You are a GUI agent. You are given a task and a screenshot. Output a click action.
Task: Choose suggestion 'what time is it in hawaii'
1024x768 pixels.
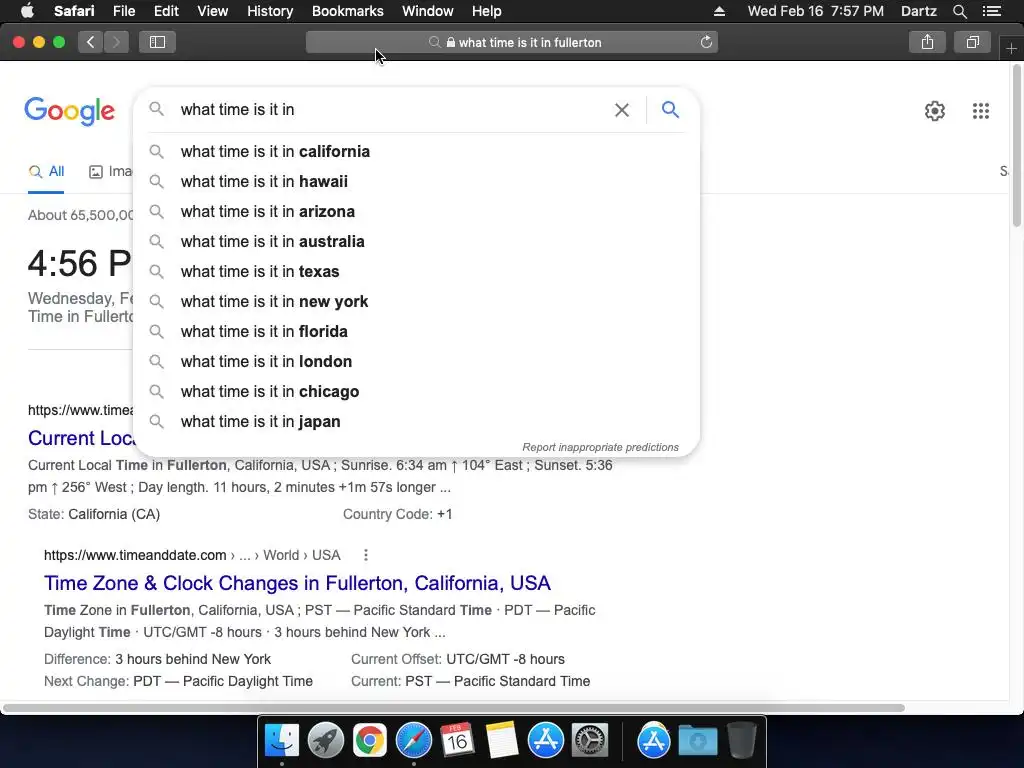(x=417, y=182)
